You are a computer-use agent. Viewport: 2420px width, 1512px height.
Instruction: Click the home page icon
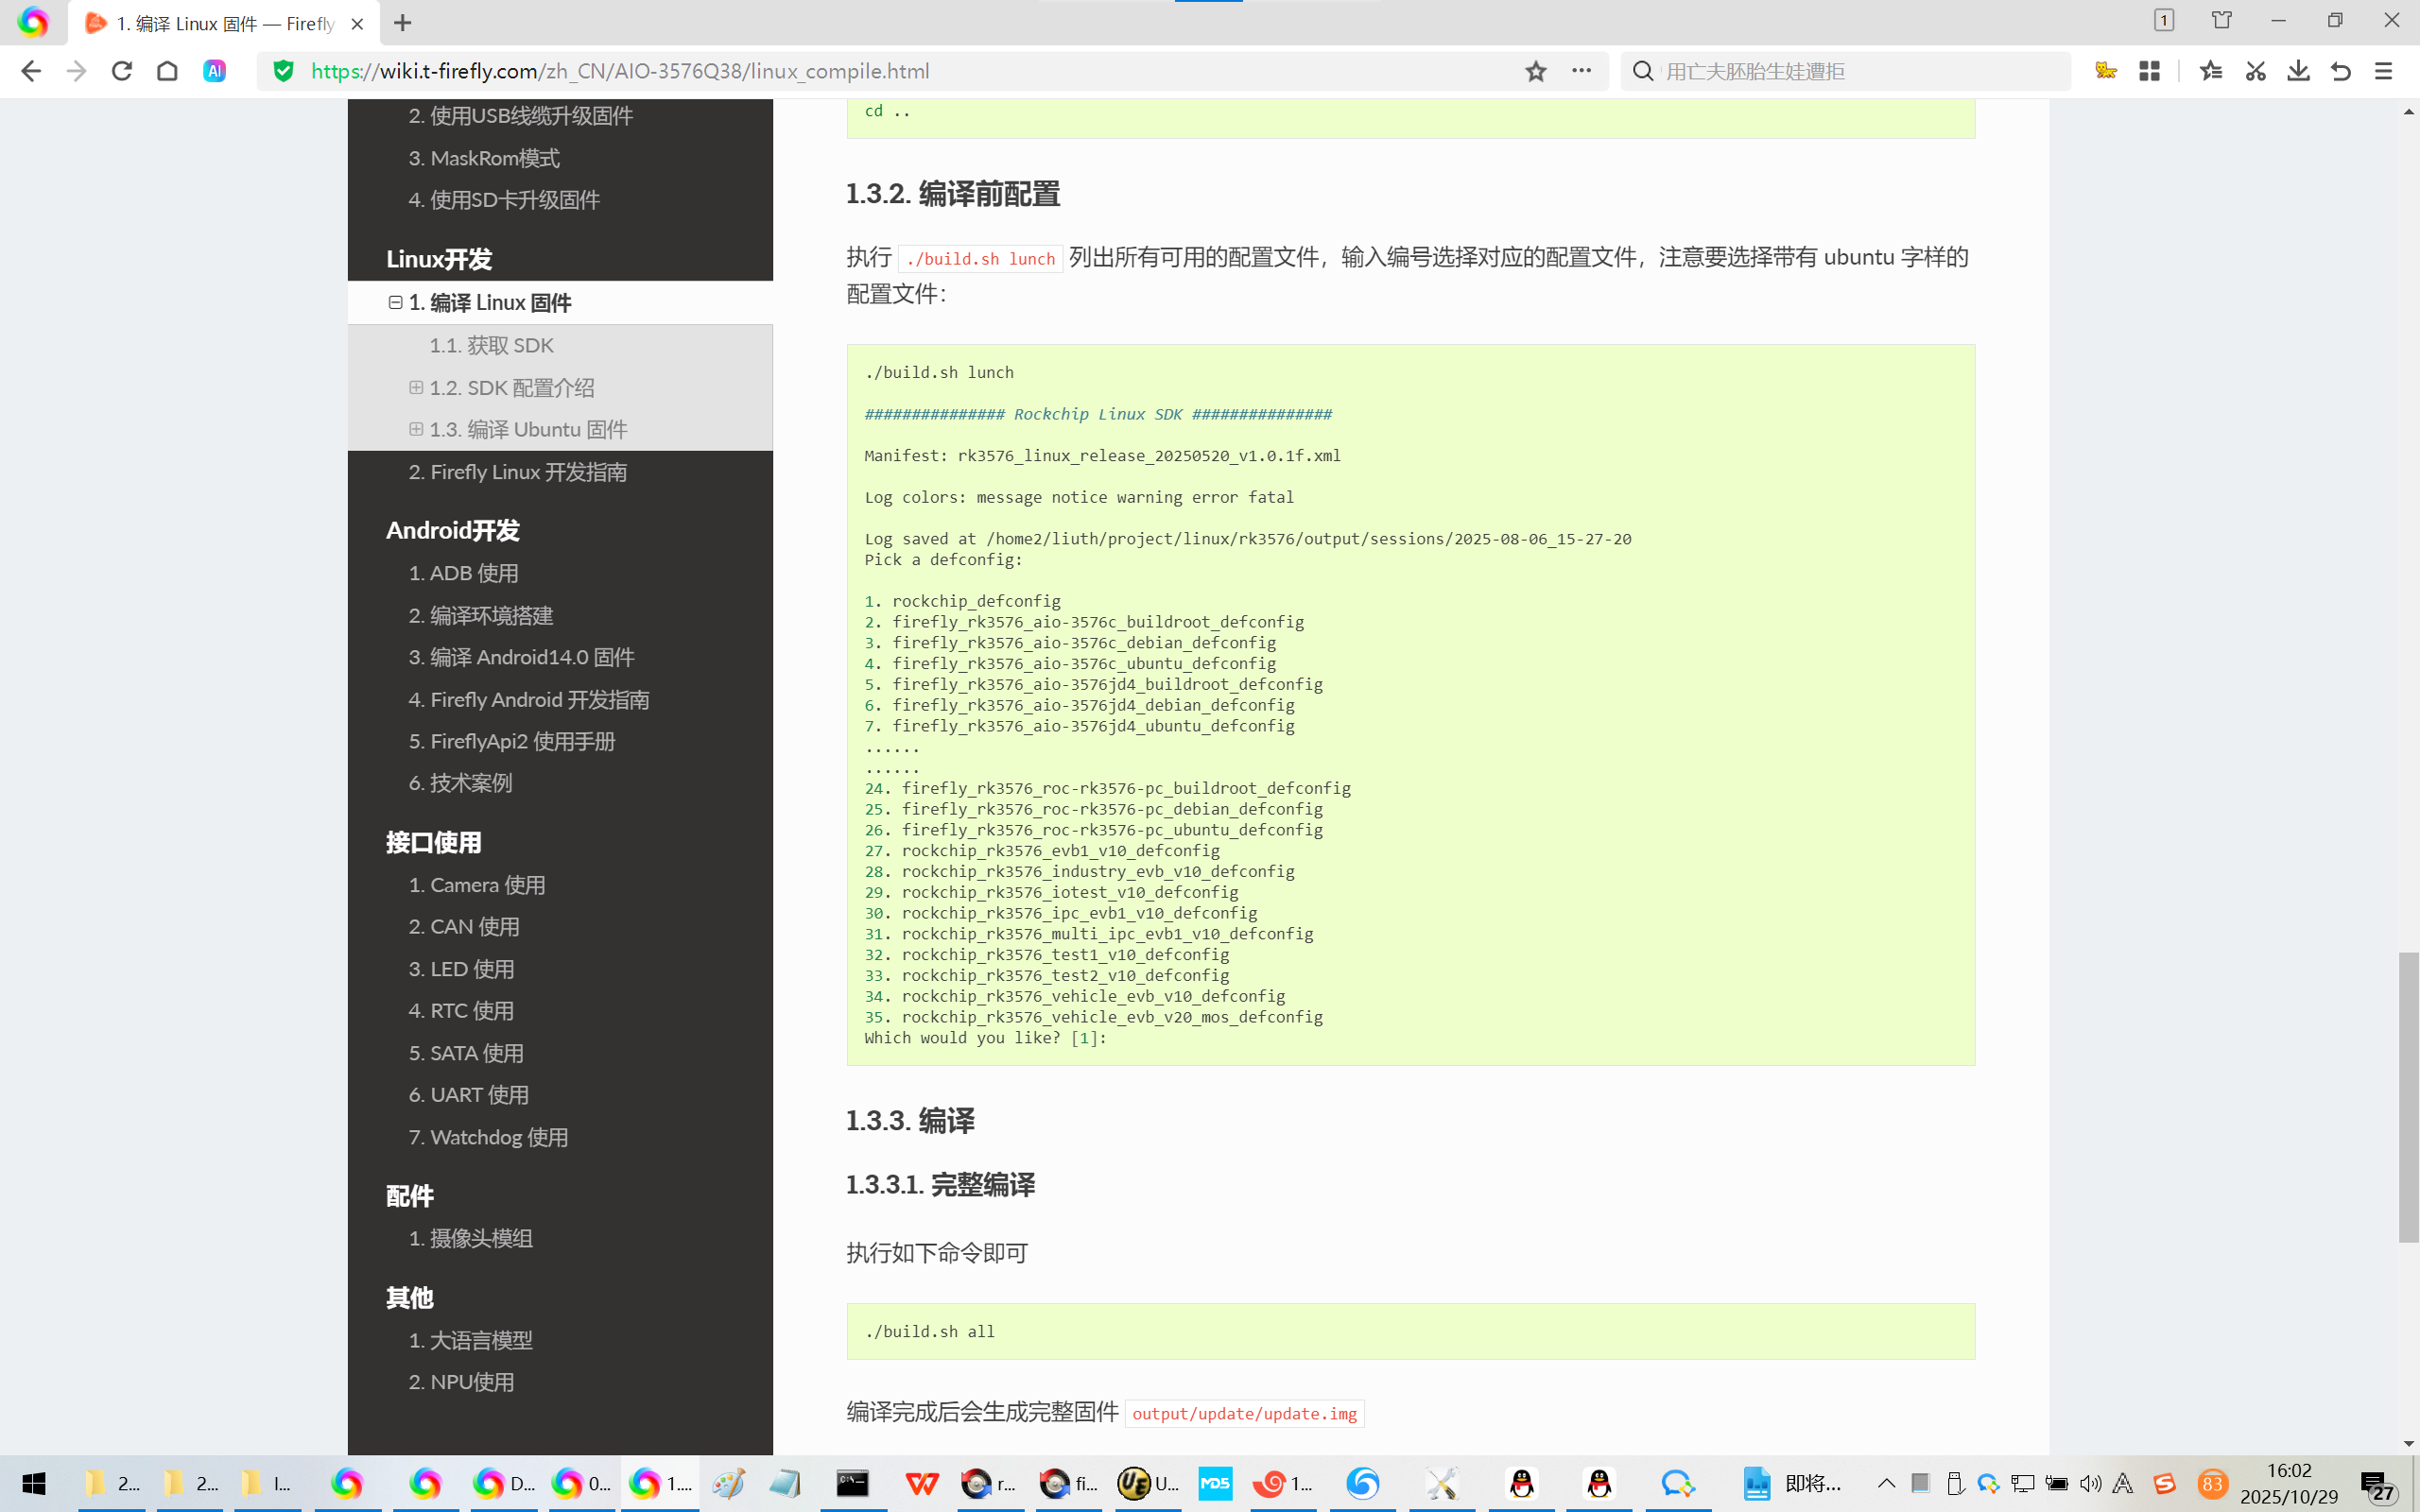click(167, 71)
